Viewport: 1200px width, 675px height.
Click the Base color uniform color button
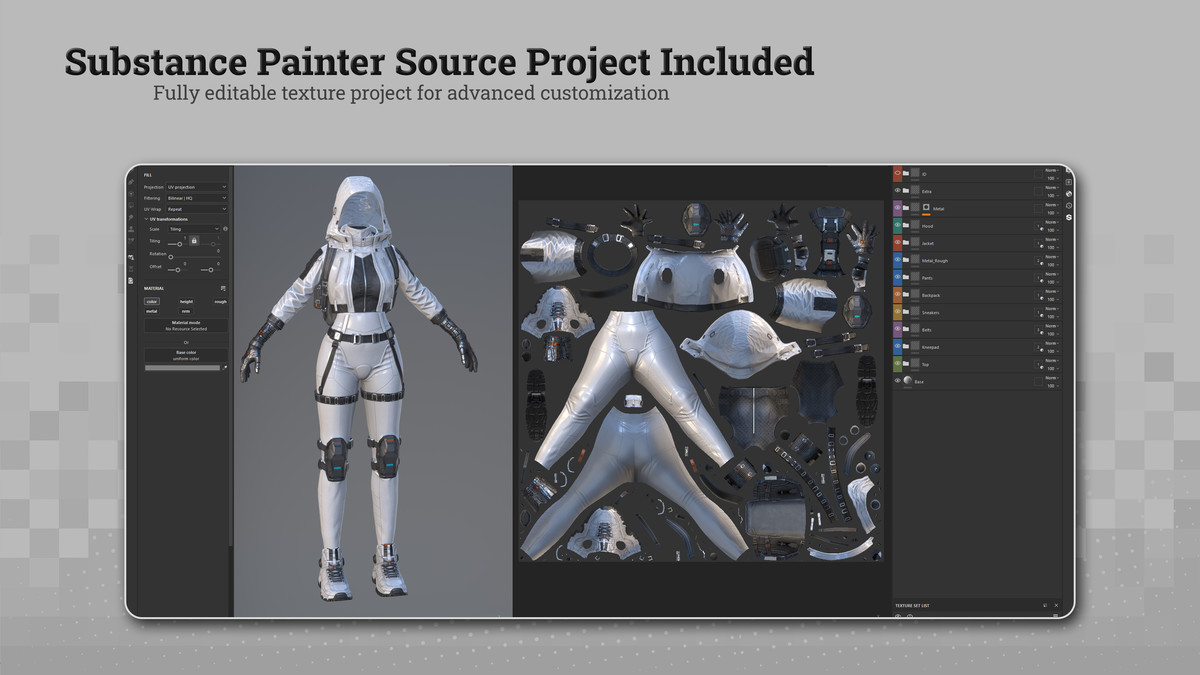click(x=186, y=355)
